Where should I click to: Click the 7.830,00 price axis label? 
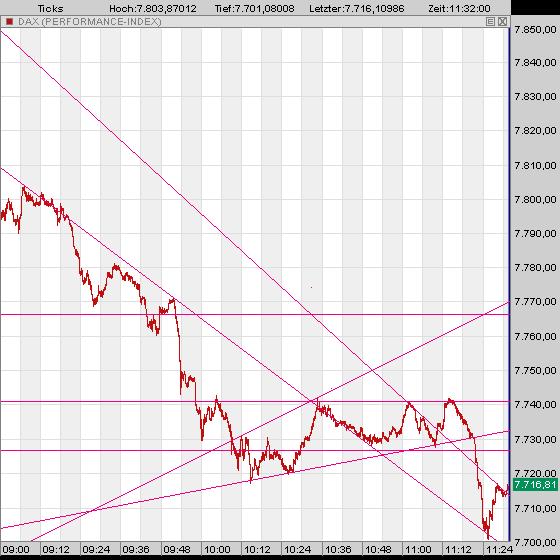click(535, 96)
